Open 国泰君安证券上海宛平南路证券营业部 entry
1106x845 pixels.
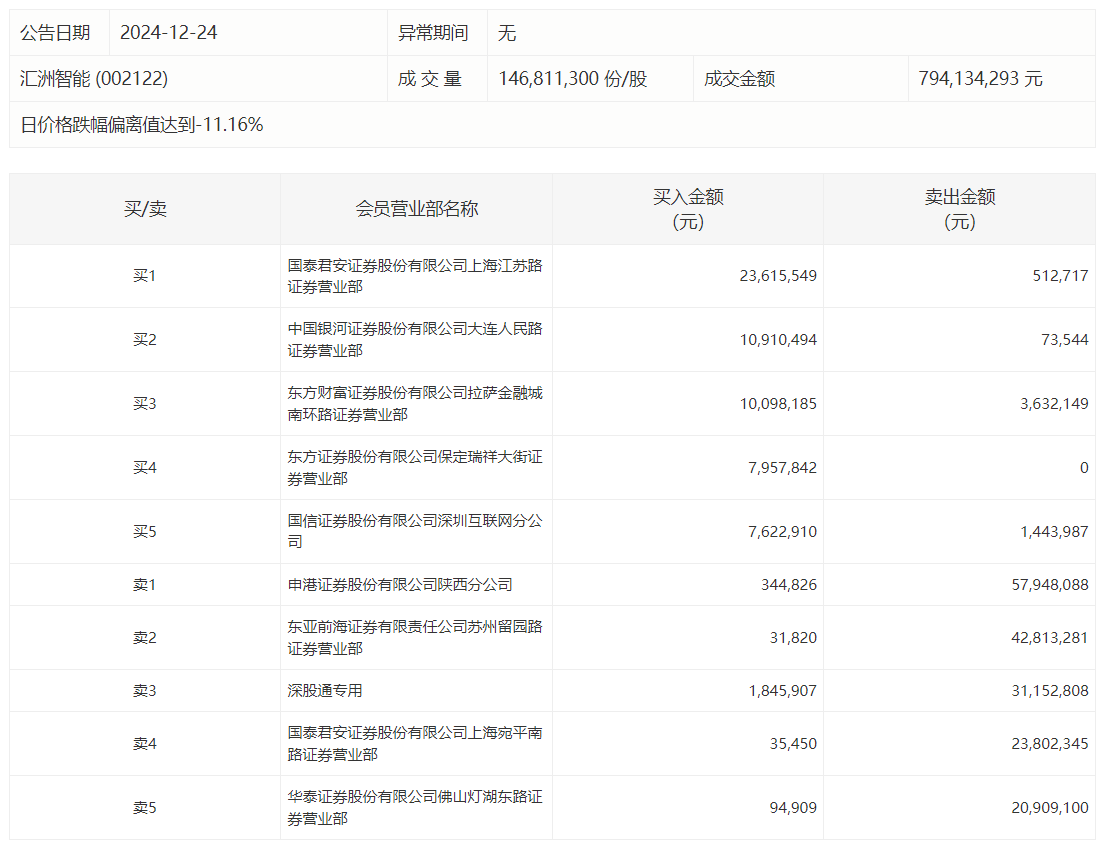[x=414, y=744]
